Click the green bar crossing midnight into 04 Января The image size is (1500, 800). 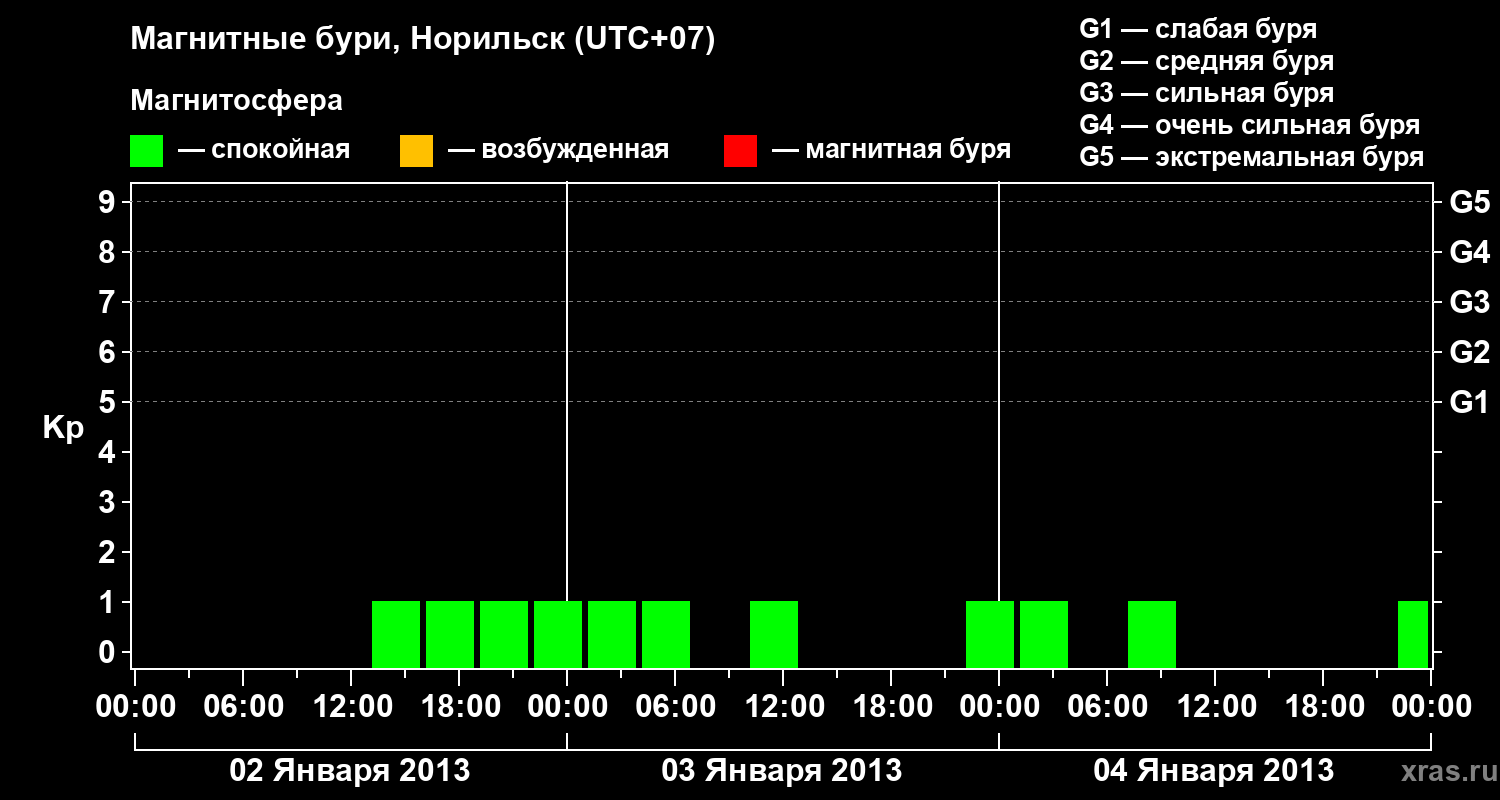pyautogui.click(x=990, y=634)
